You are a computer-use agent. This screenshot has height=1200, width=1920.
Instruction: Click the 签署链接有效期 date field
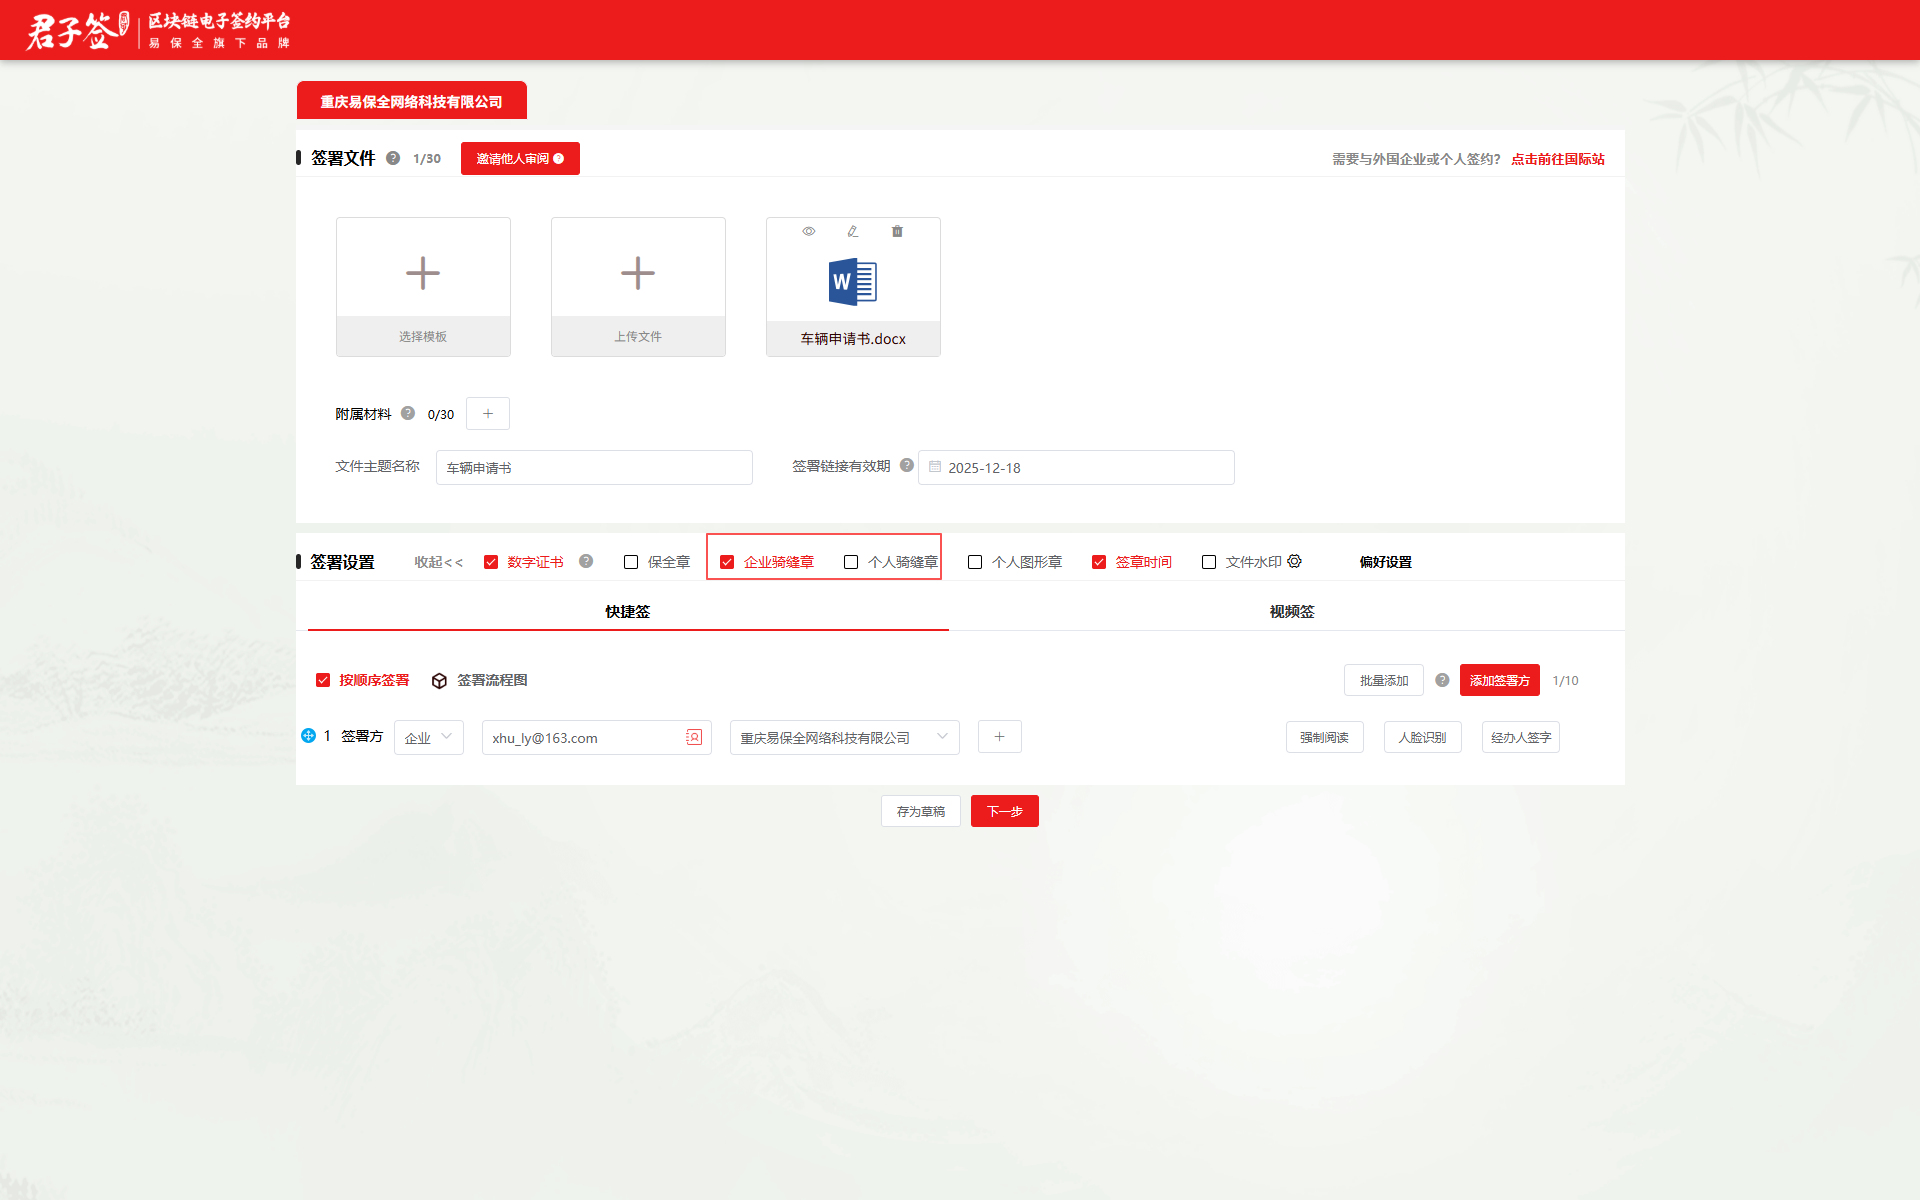pos(1076,467)
